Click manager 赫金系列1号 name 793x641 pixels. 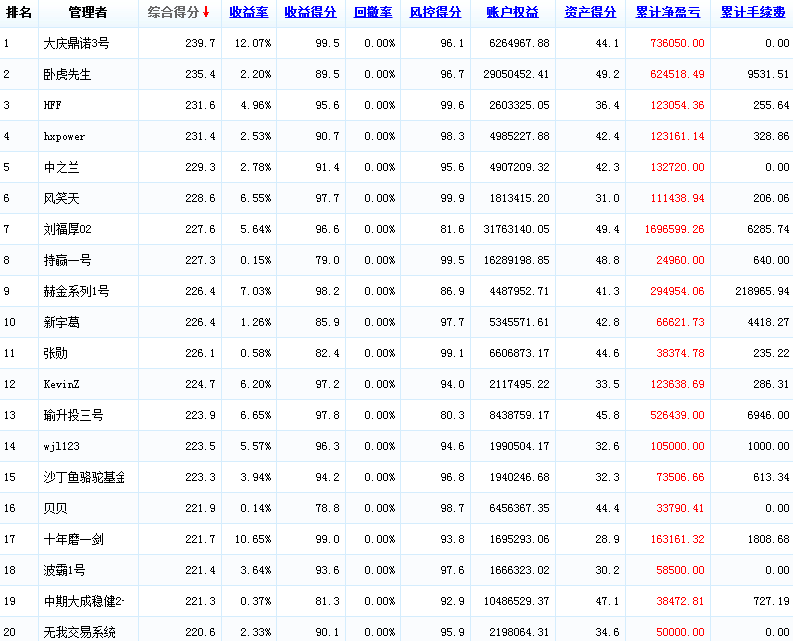(76, 292)
